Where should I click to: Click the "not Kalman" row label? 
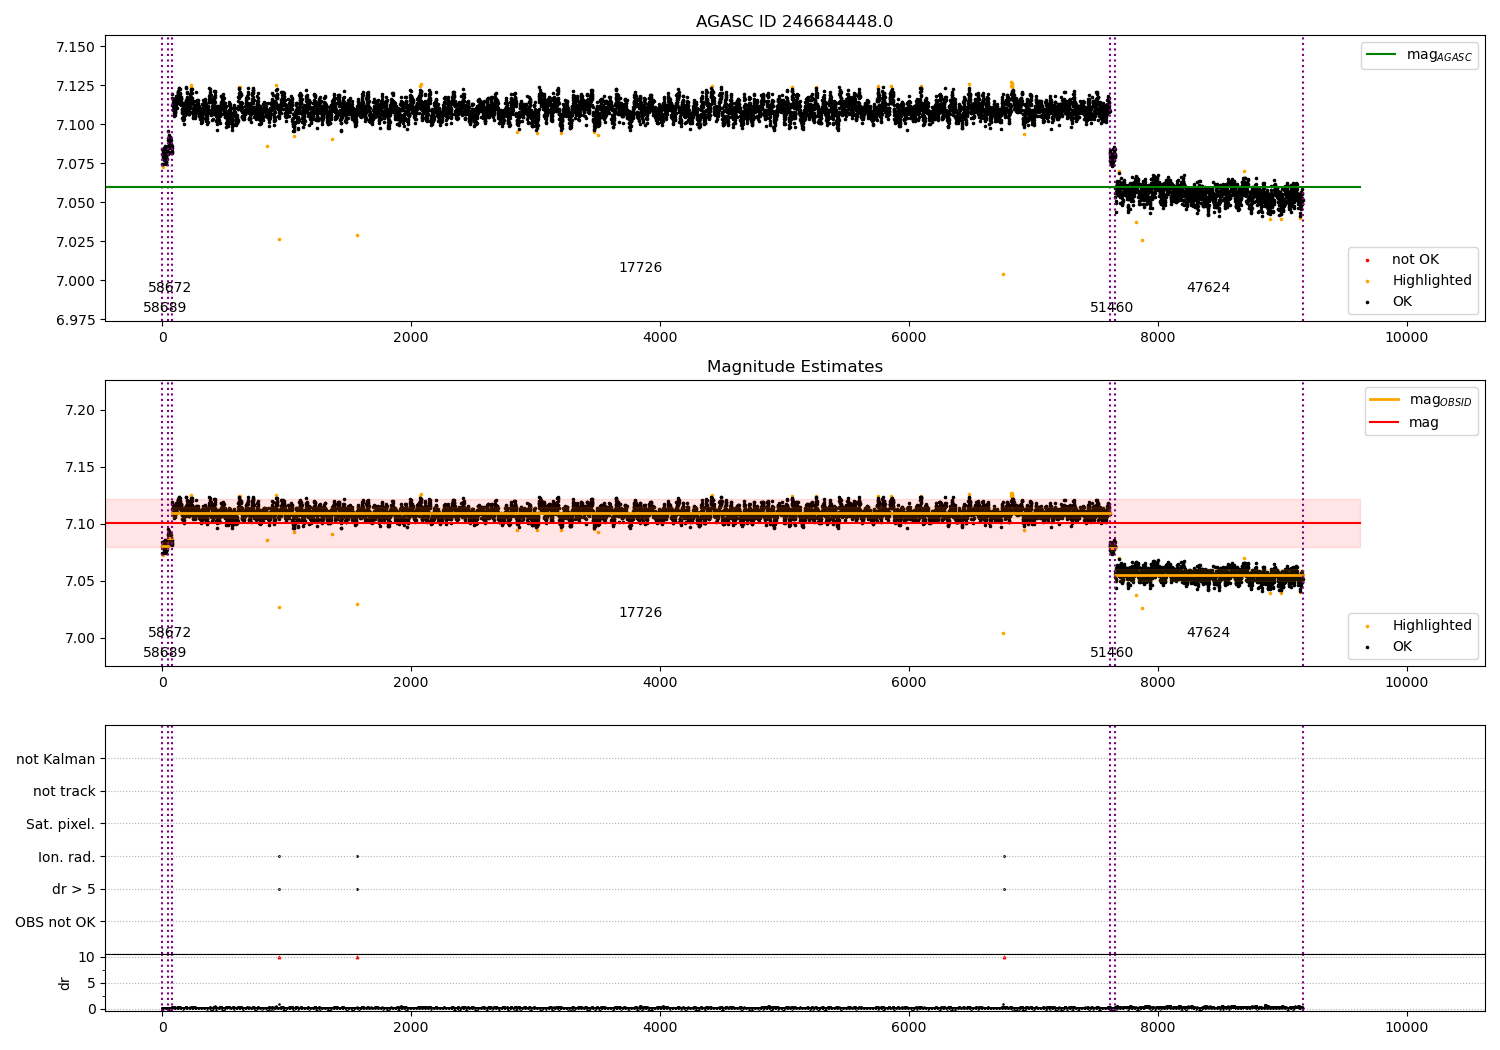pos(56,760)
